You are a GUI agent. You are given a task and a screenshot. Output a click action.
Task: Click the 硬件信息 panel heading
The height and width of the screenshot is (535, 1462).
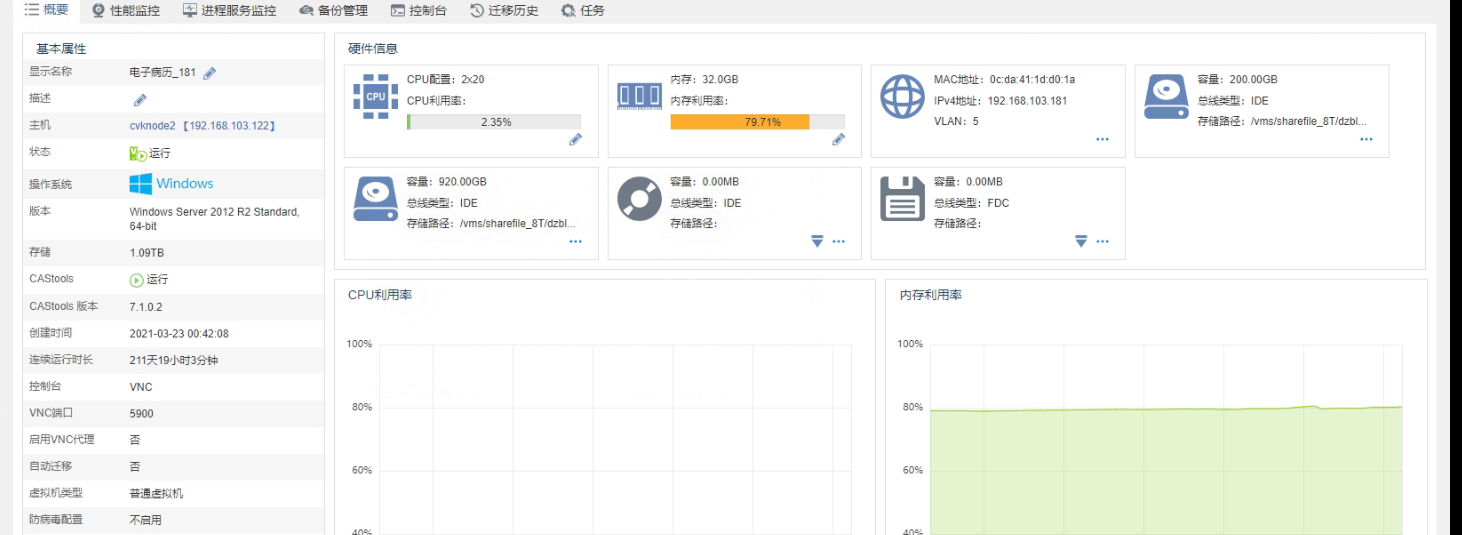click(373, 48)
